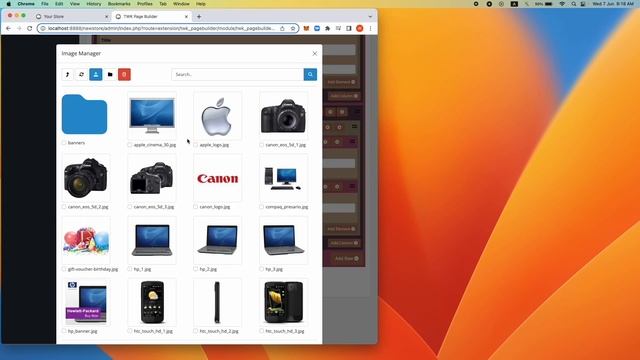This screenshot has width=640, height=360.
Task: Open the banners folder thumbnail
Action: 84,114
